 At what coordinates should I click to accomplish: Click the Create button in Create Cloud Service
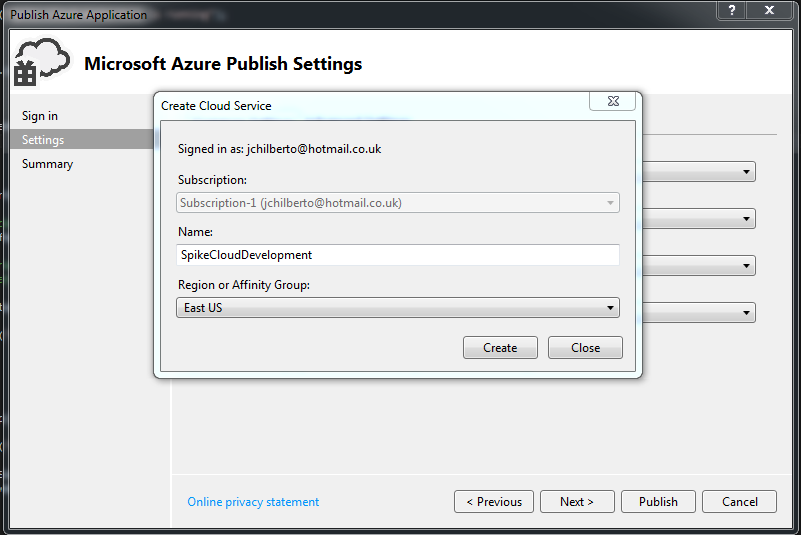500,347
